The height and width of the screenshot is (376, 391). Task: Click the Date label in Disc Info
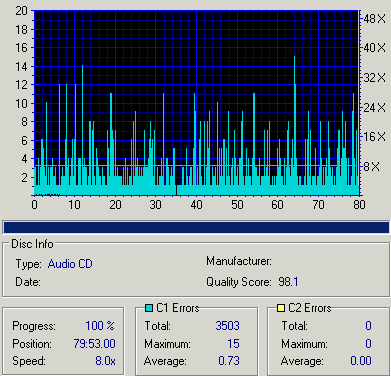click(28, 282)
